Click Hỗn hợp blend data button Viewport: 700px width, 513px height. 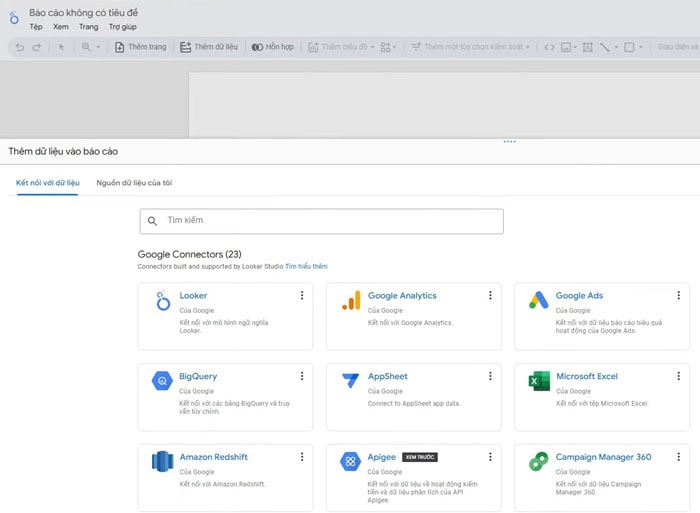click(x=273, y=47)
